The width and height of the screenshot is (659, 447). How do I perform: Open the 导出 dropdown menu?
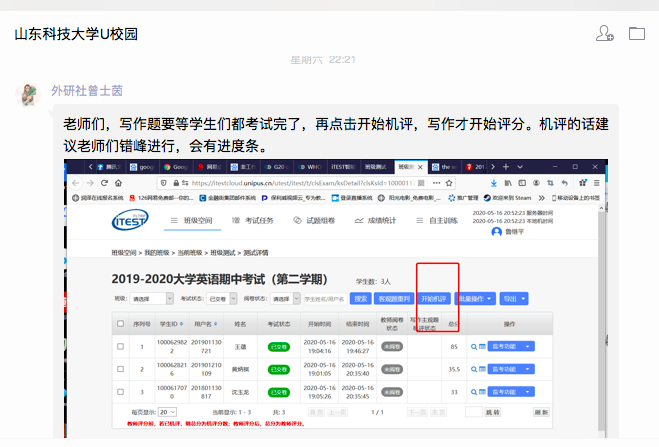513,298
